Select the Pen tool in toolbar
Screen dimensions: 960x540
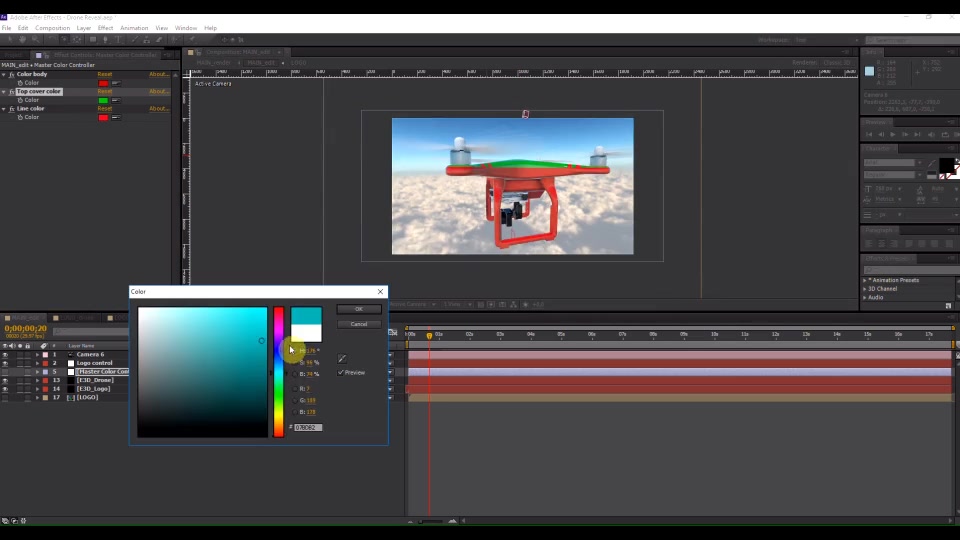coord(105,39)
